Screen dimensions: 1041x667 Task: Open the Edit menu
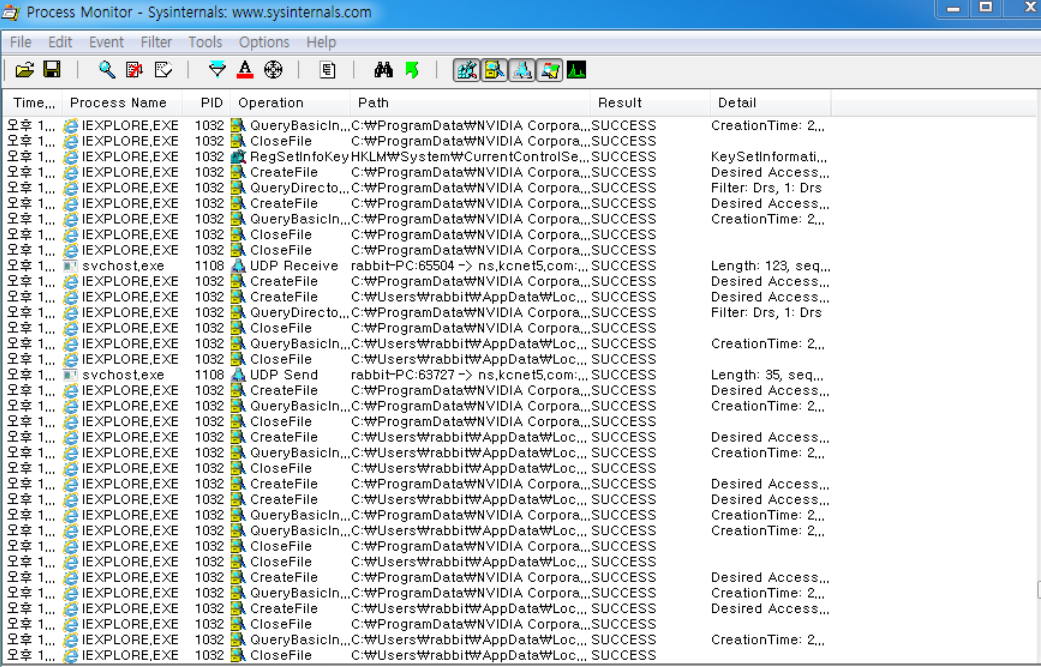tap(60, 42)
